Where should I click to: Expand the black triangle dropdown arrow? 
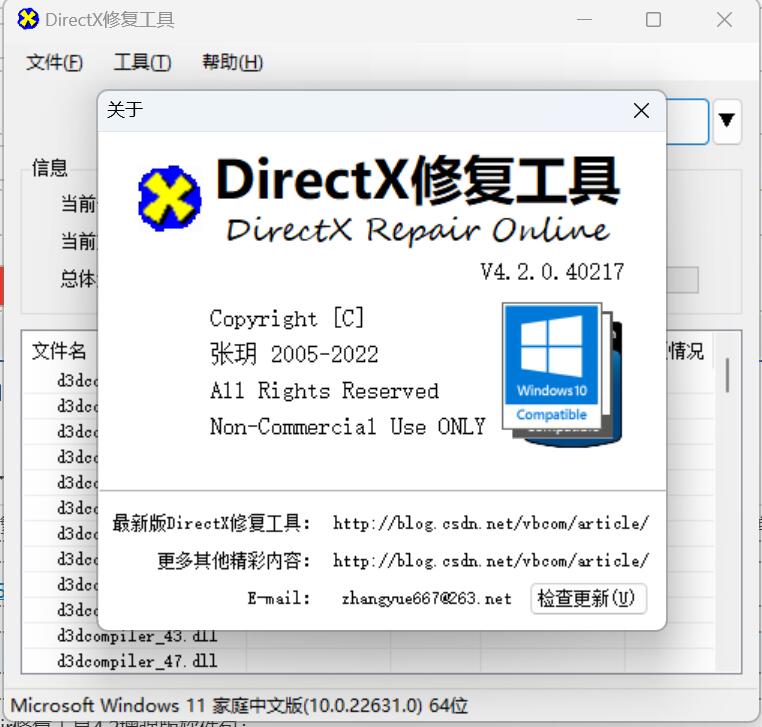[727, 121]
